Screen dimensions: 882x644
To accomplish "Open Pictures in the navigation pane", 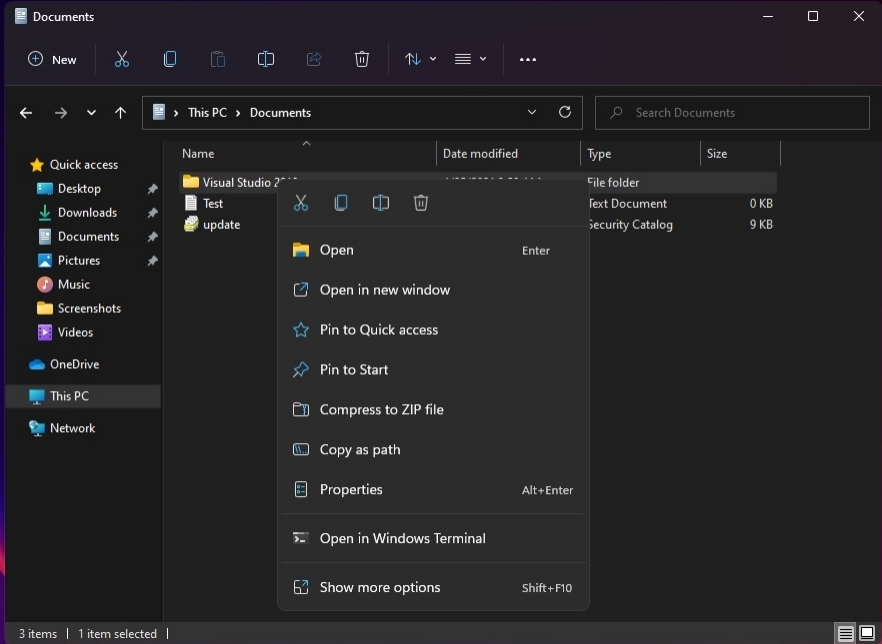I will 69,260.
